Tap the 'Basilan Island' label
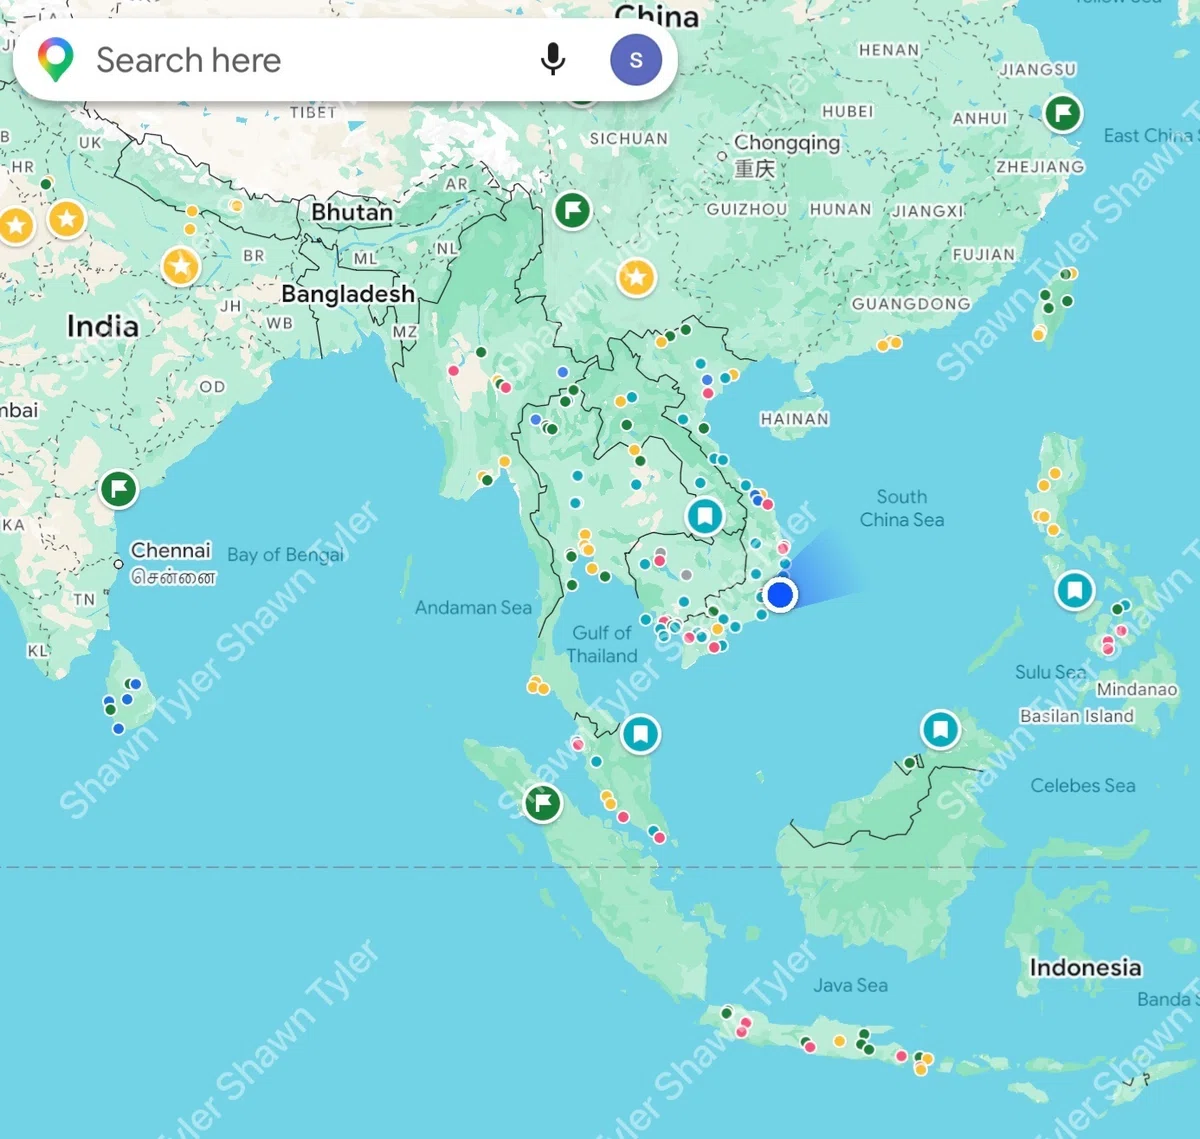Image resolution: width=1200 pixels, height=1139 pixels. 1077,716
